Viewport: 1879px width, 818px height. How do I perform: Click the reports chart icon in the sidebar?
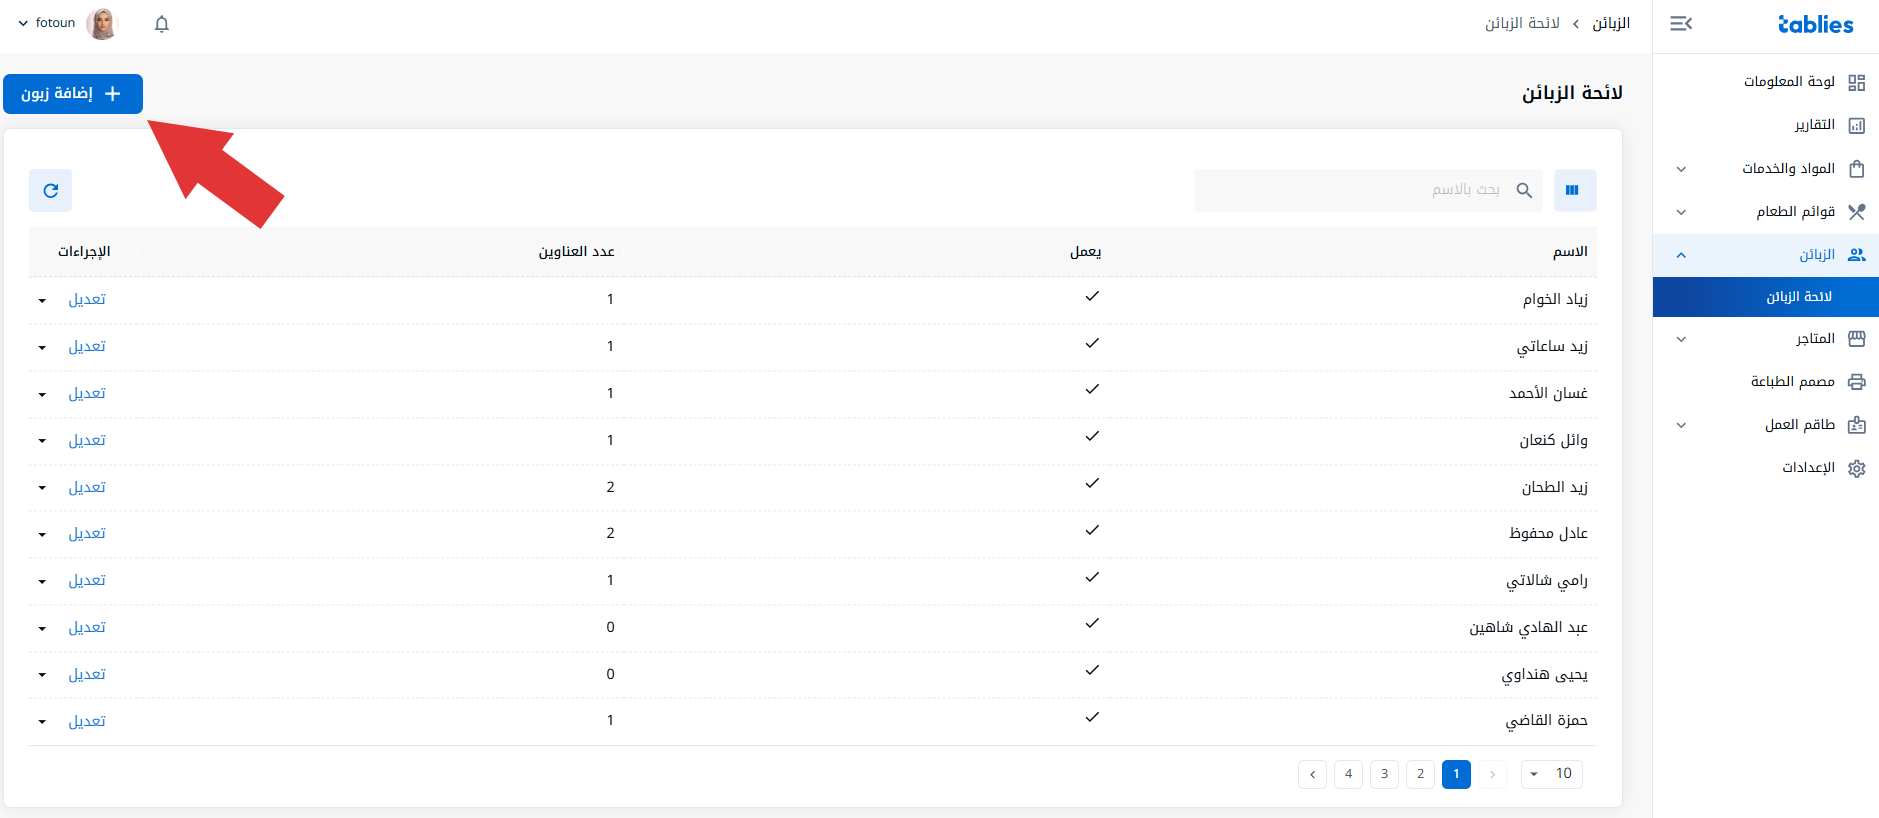(1857, 125)
